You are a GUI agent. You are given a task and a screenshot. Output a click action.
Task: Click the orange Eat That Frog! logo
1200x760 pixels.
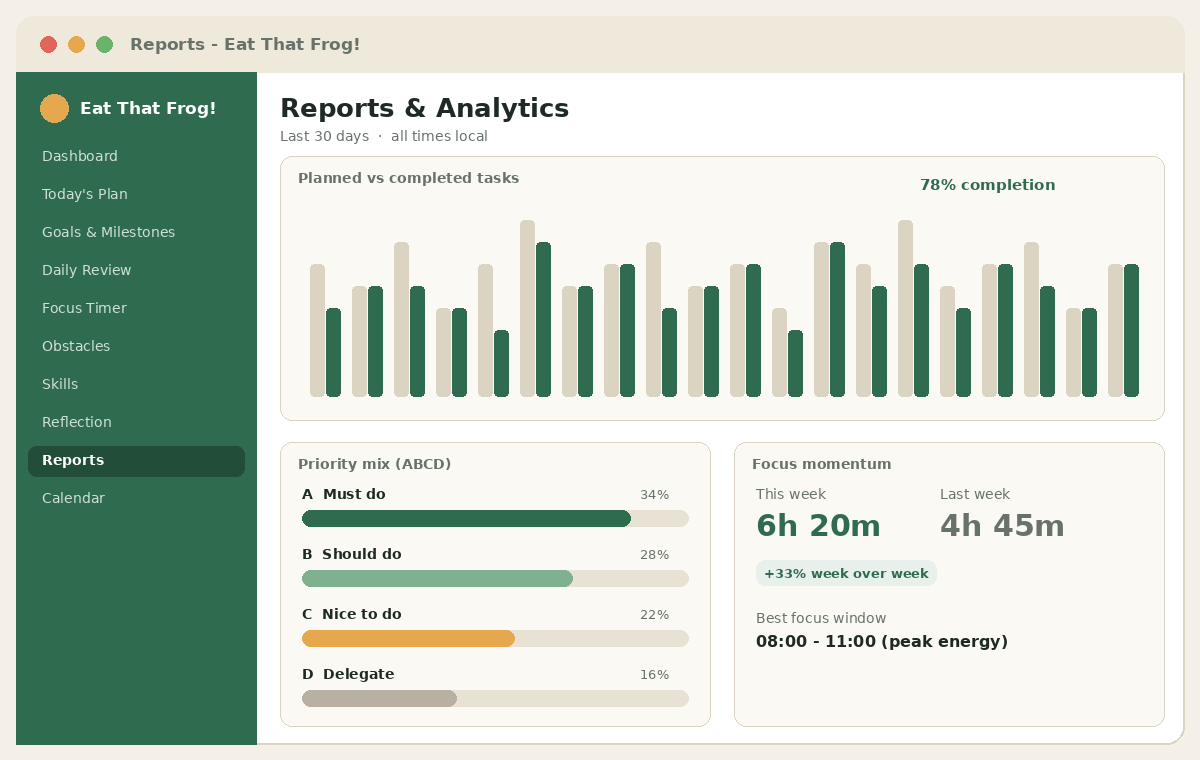[x=54, y=108]
